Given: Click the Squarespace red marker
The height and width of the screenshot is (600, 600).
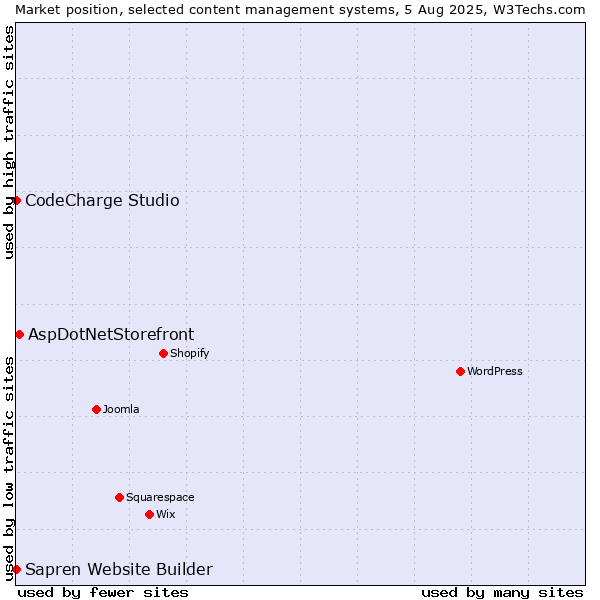Looking at the screenshot, I should 119,497.
